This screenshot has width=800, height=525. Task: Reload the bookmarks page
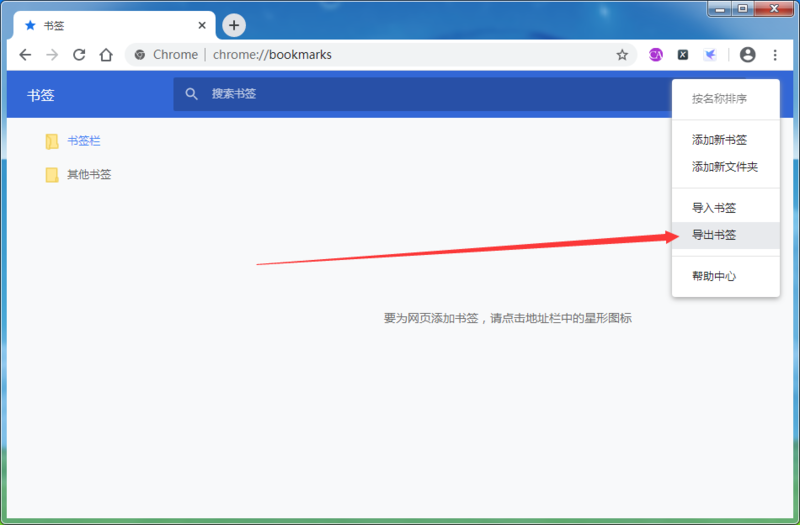[x=79, y=55]
